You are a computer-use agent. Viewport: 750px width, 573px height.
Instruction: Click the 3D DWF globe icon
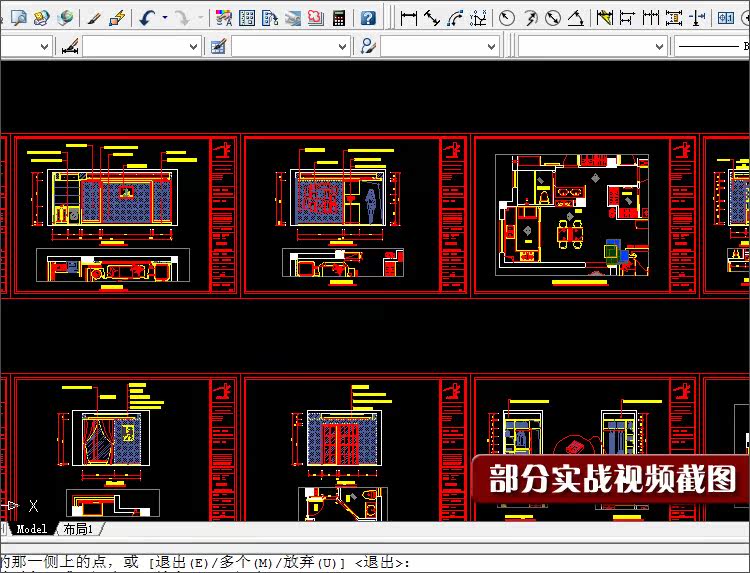pos(65,18)
